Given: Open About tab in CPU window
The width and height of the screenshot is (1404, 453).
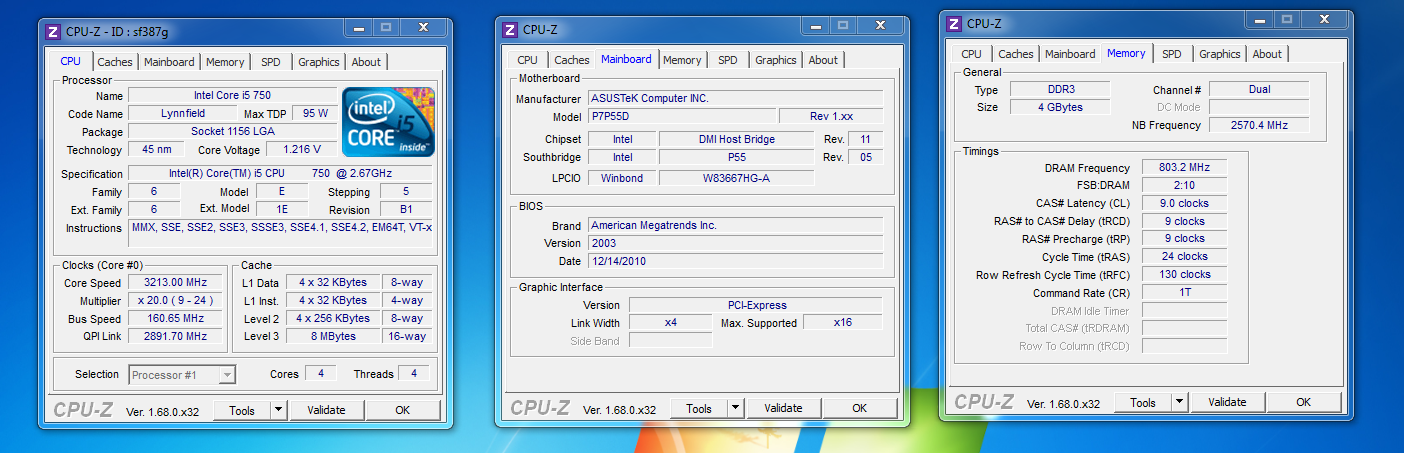Looking at the screenshot, I should tap(366, 62).
